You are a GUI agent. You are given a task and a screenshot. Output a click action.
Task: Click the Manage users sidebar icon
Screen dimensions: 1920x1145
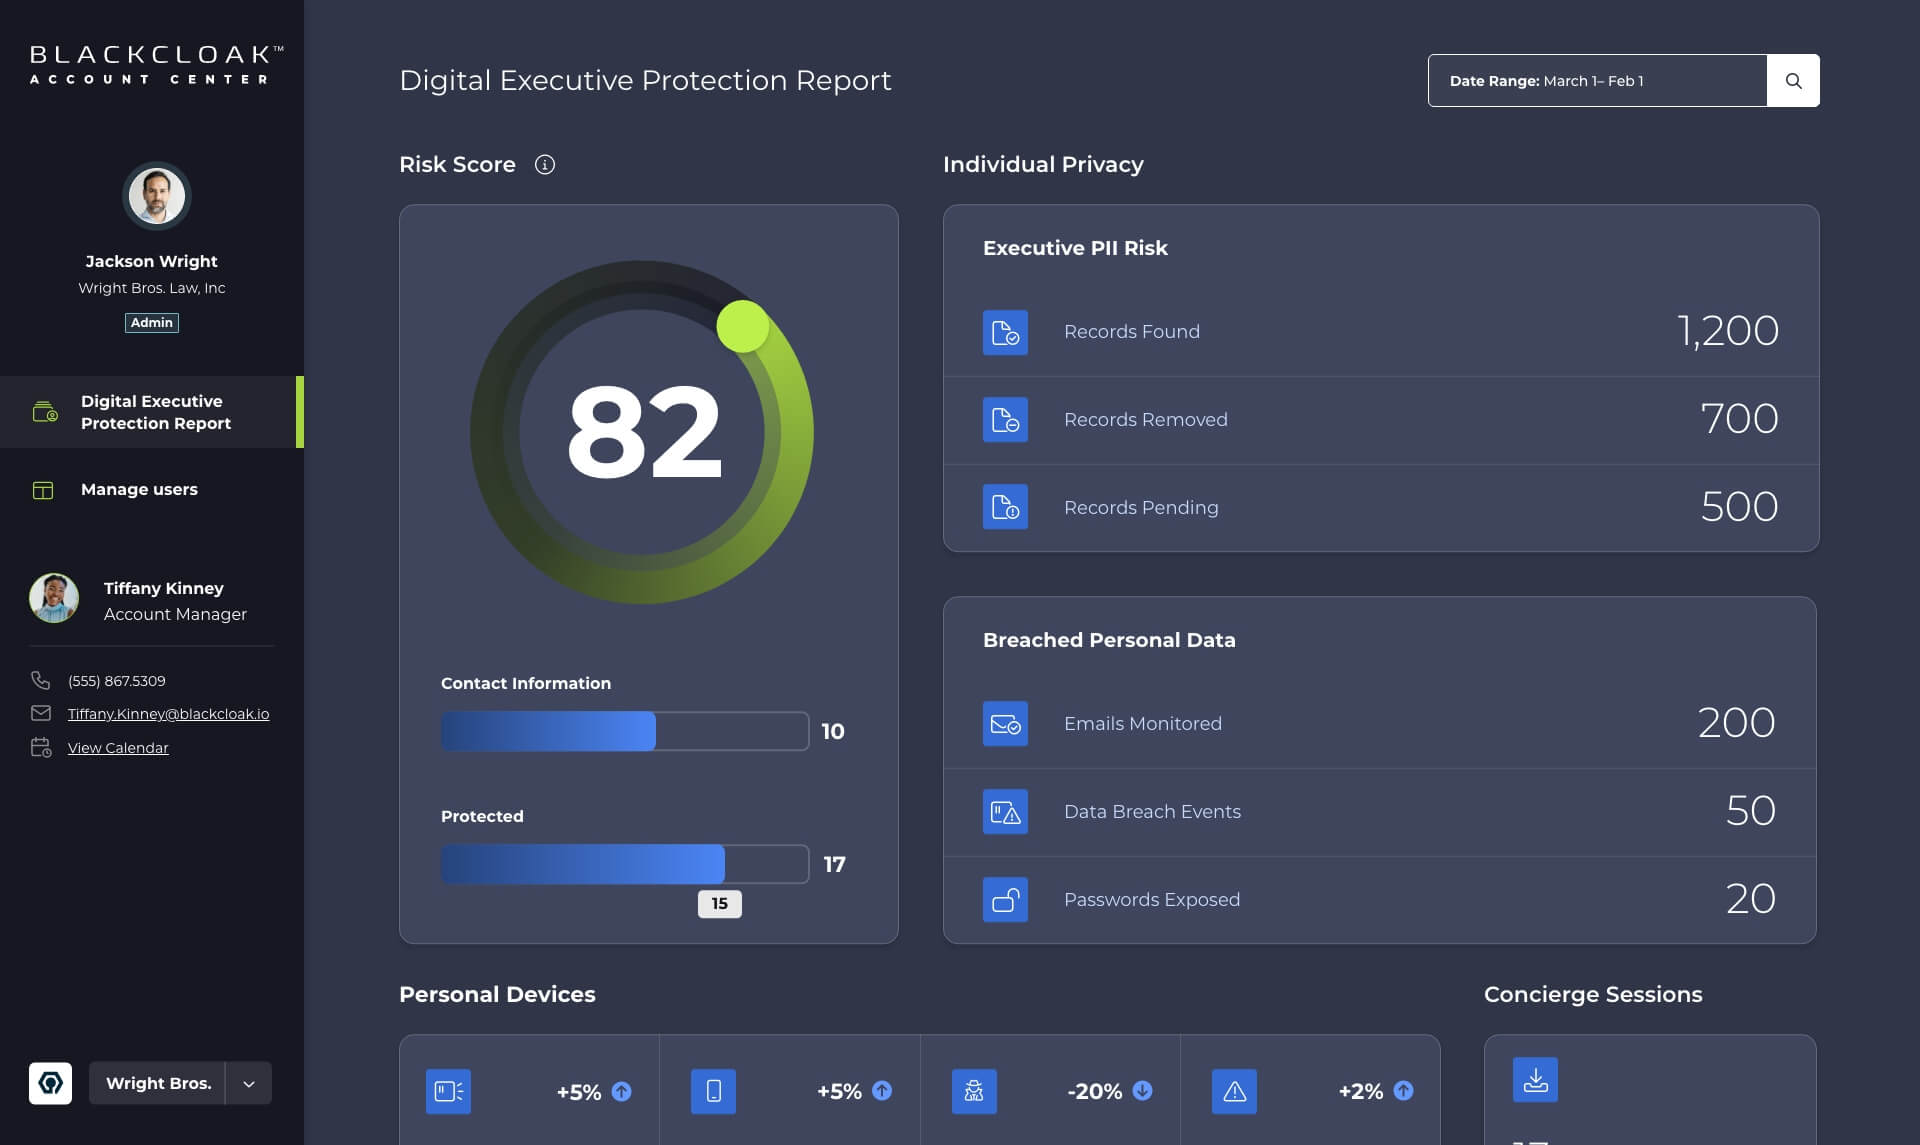42,489
